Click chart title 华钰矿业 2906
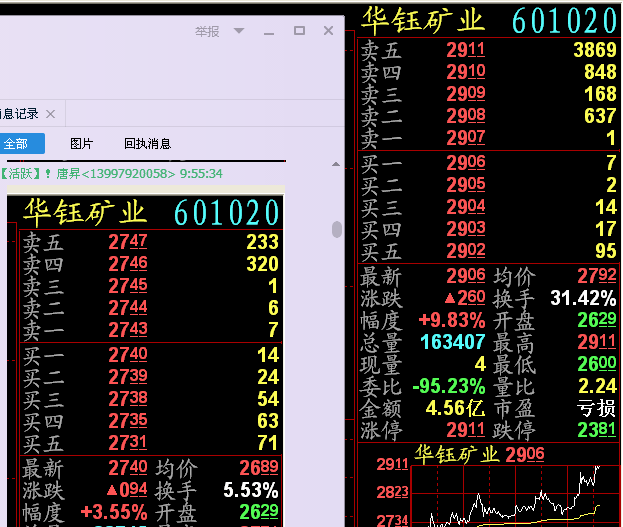 point(479,454)
